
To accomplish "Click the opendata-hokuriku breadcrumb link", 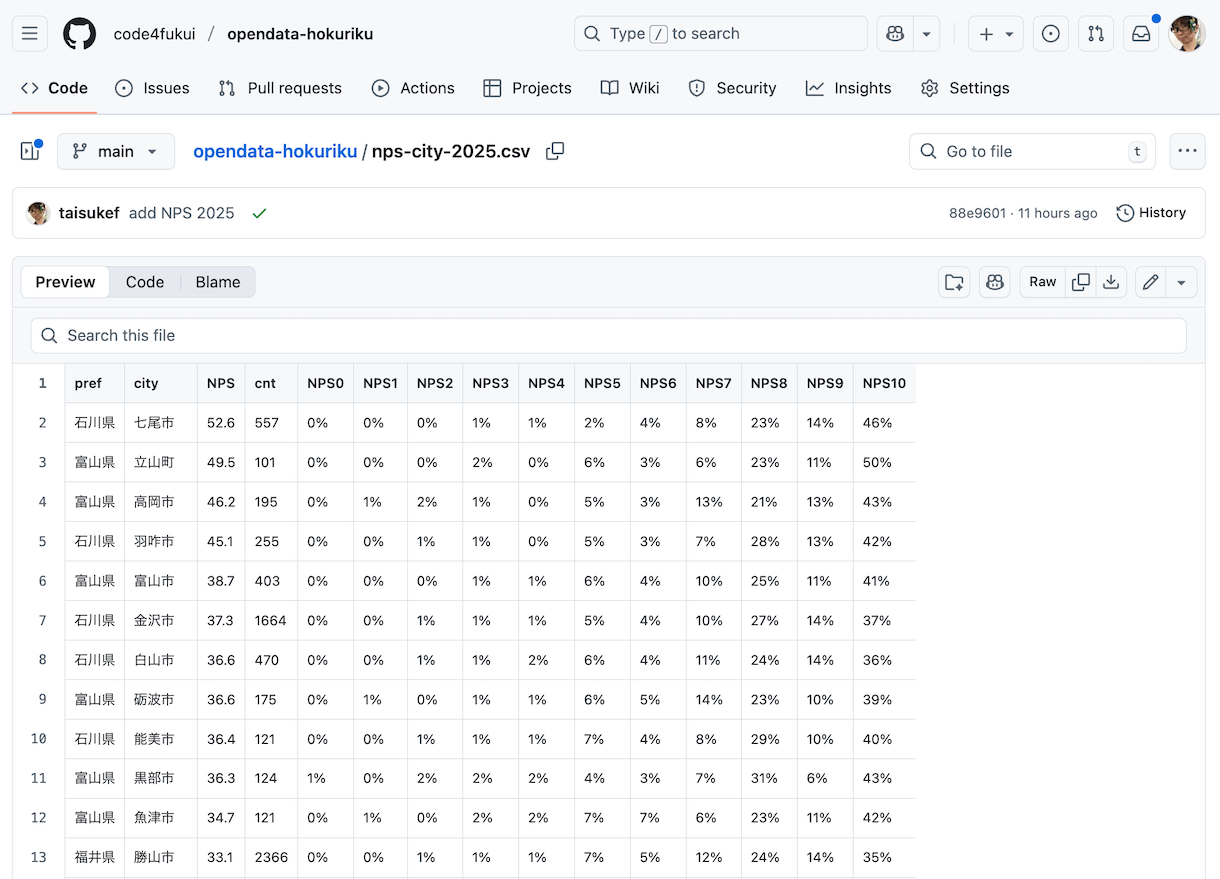I will click(275, 151).
